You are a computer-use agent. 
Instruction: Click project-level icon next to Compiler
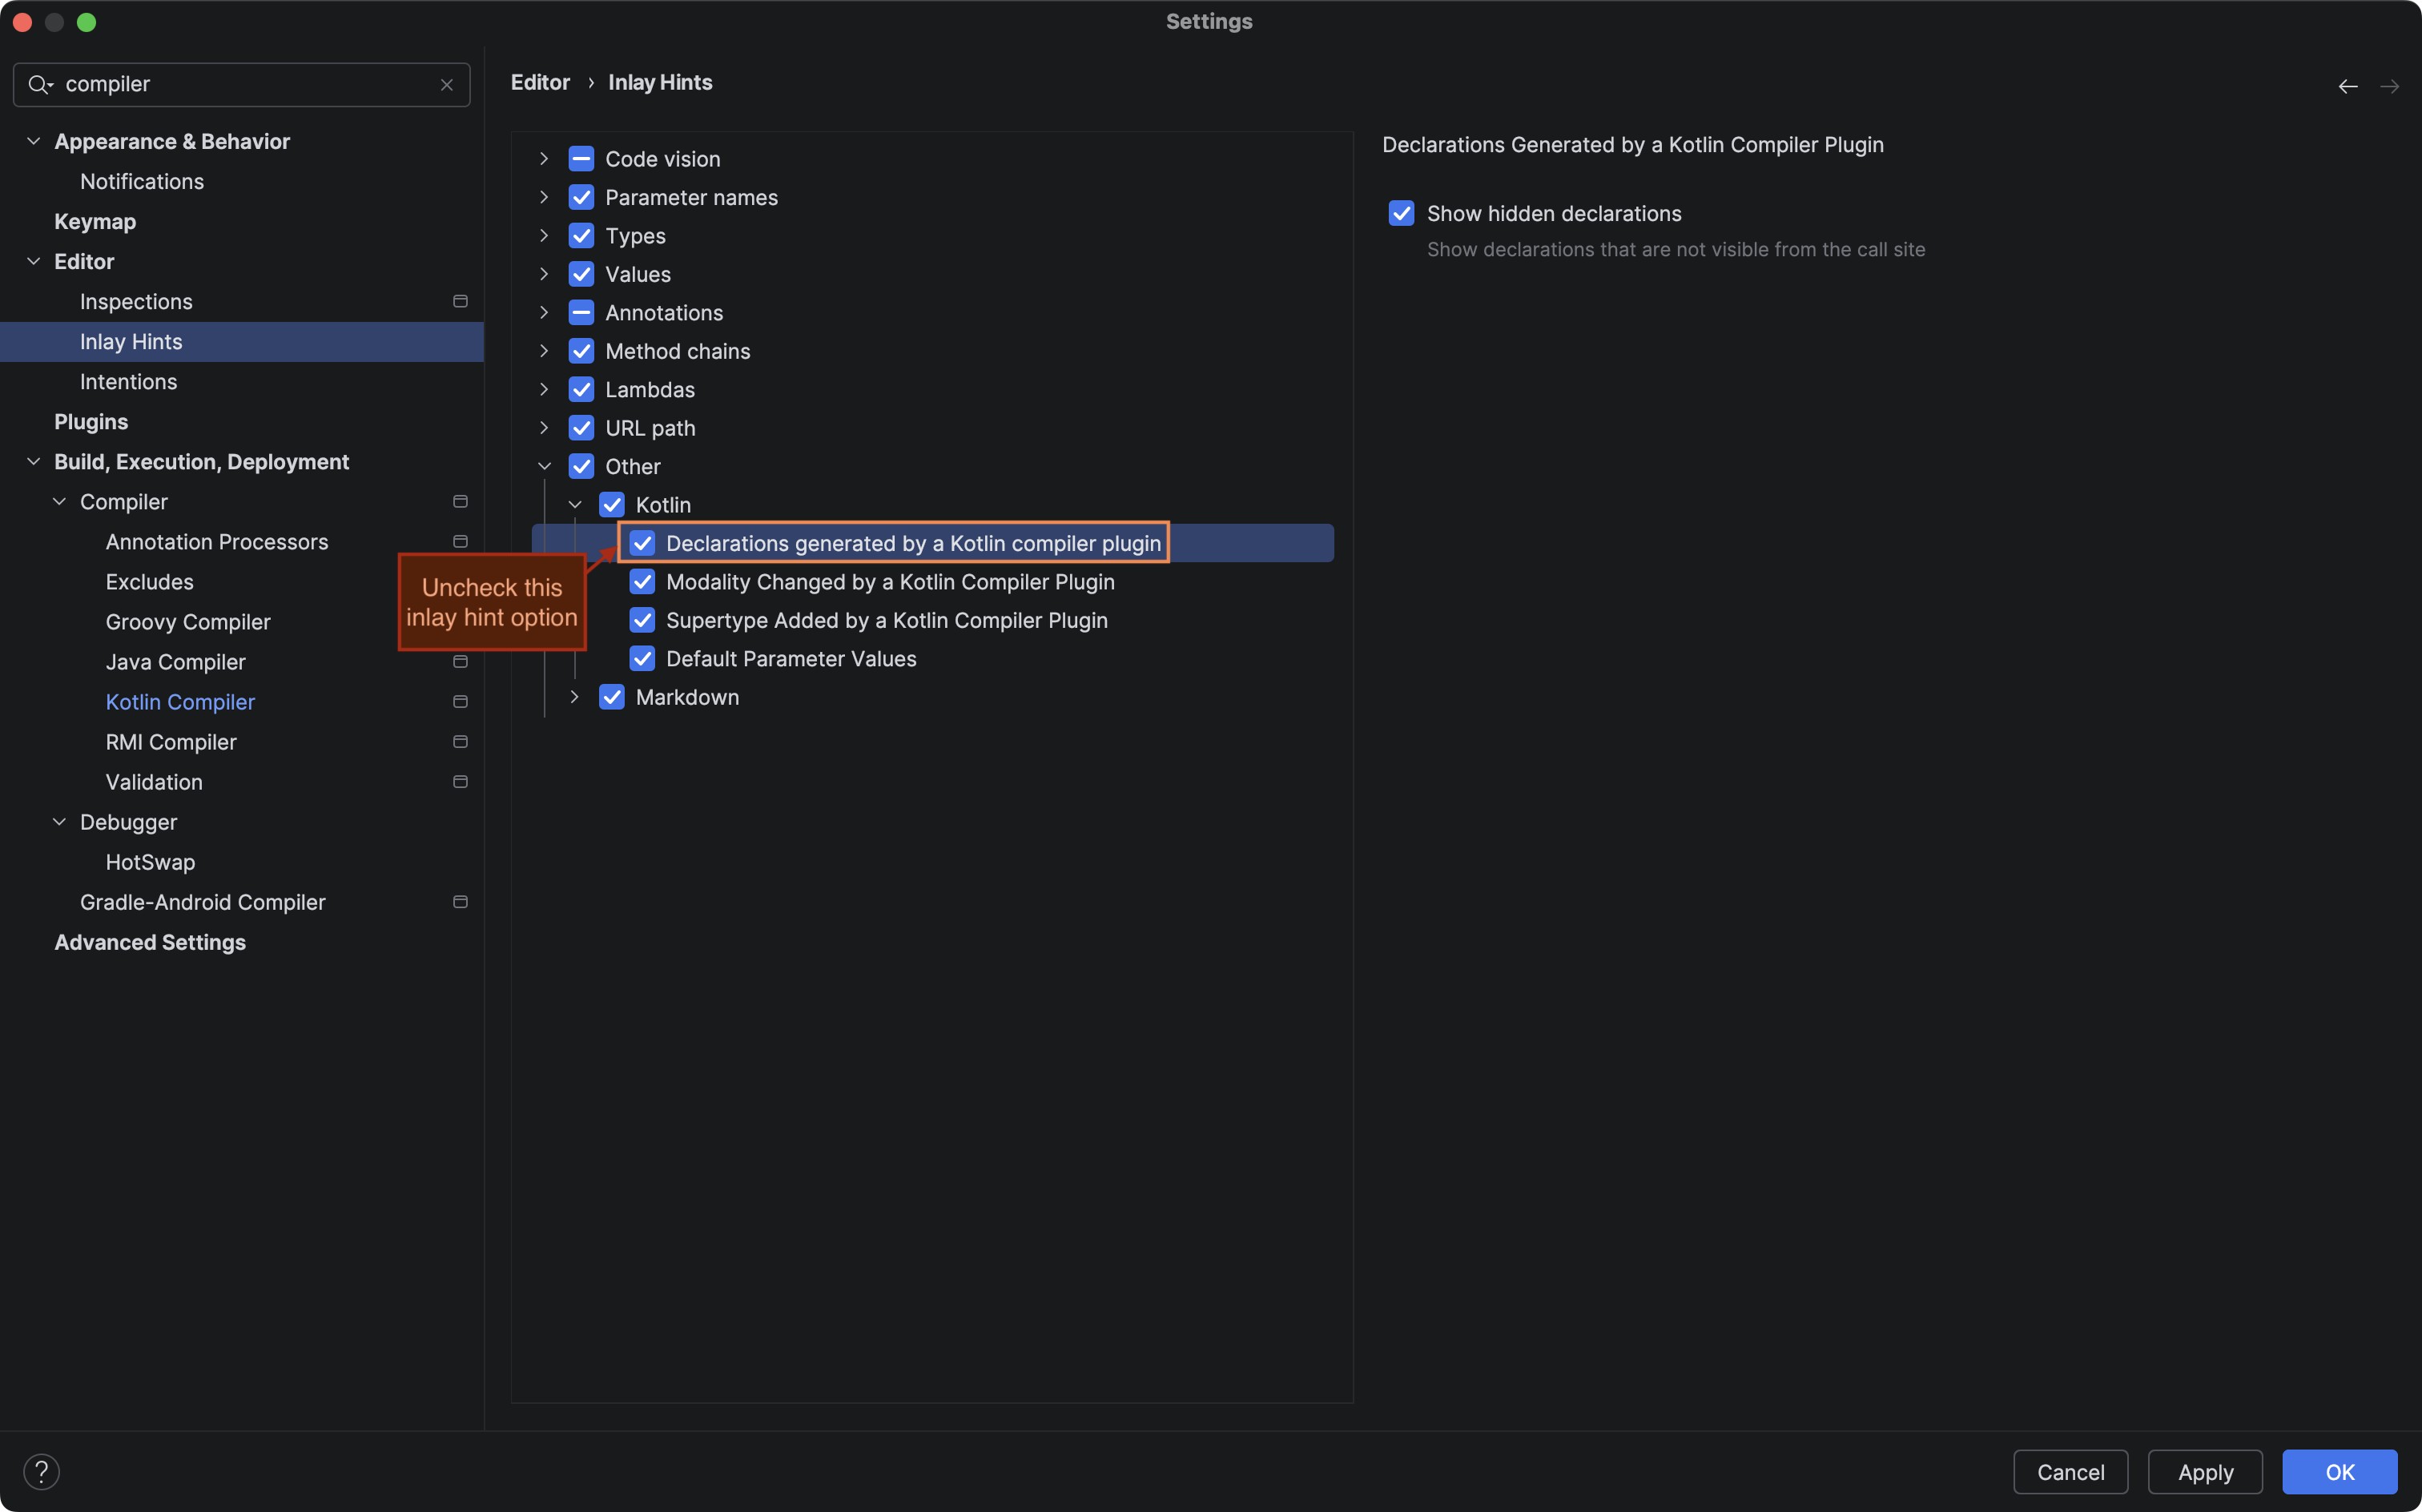(x=460, y=501)
